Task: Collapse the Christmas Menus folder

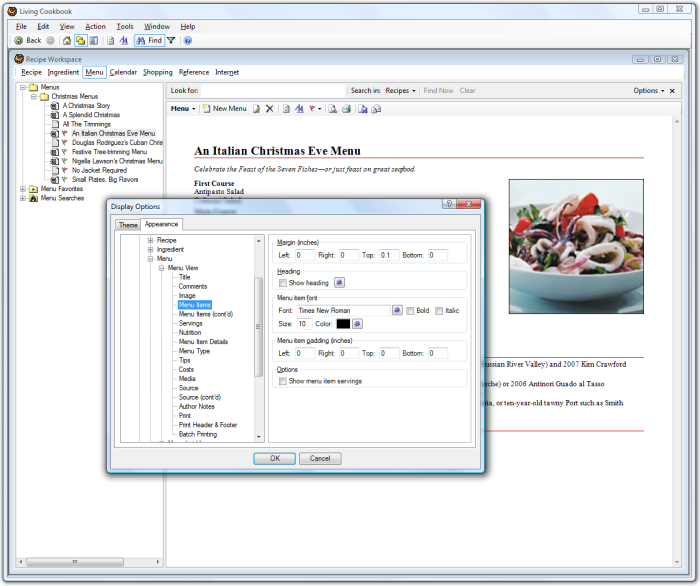Action: point(33,96)
